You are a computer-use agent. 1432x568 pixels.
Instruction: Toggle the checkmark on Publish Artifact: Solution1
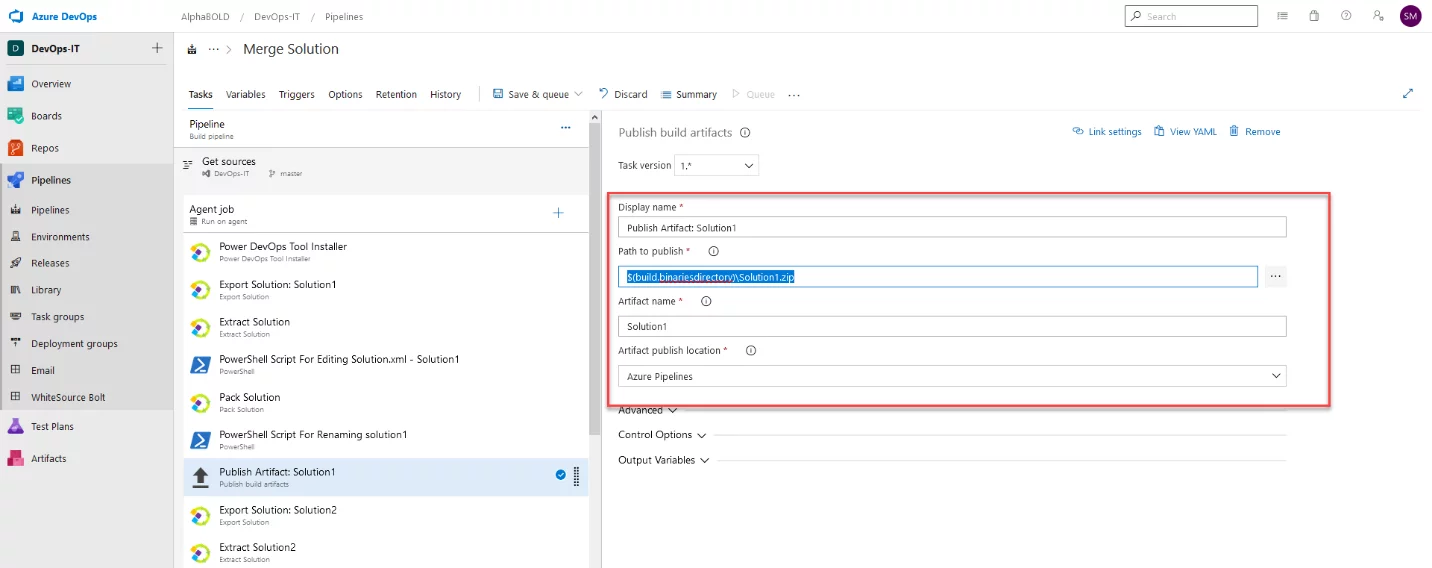[561, 475]
